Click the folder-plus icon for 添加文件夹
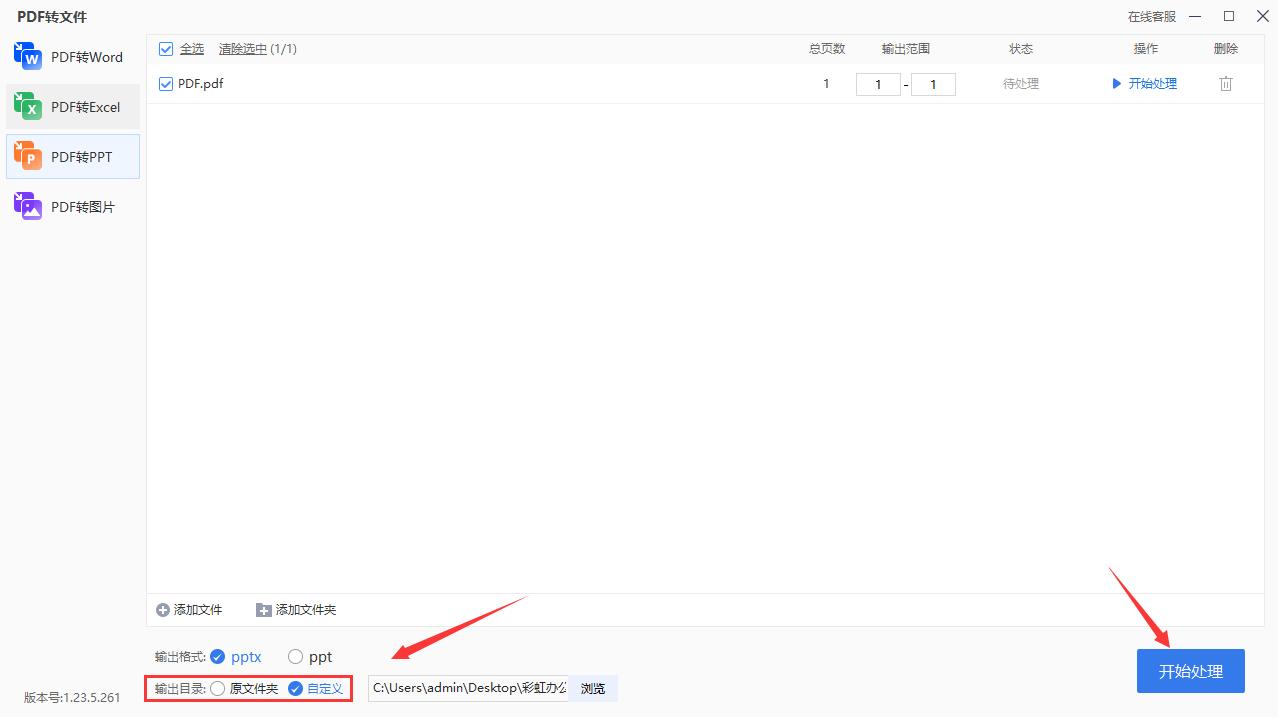This screenshot has width=1278, height=717. [264, 610]
